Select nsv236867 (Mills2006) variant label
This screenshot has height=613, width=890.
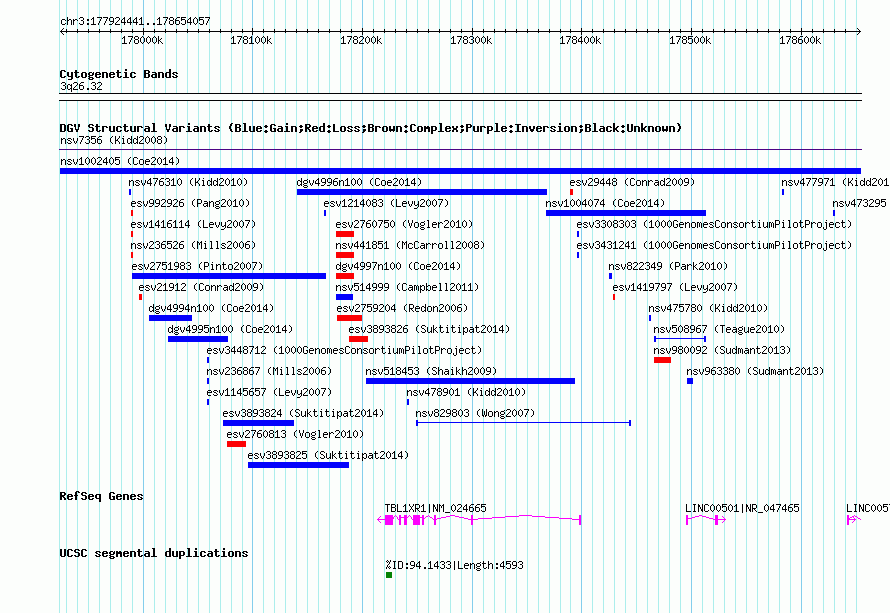click(269, 371)
